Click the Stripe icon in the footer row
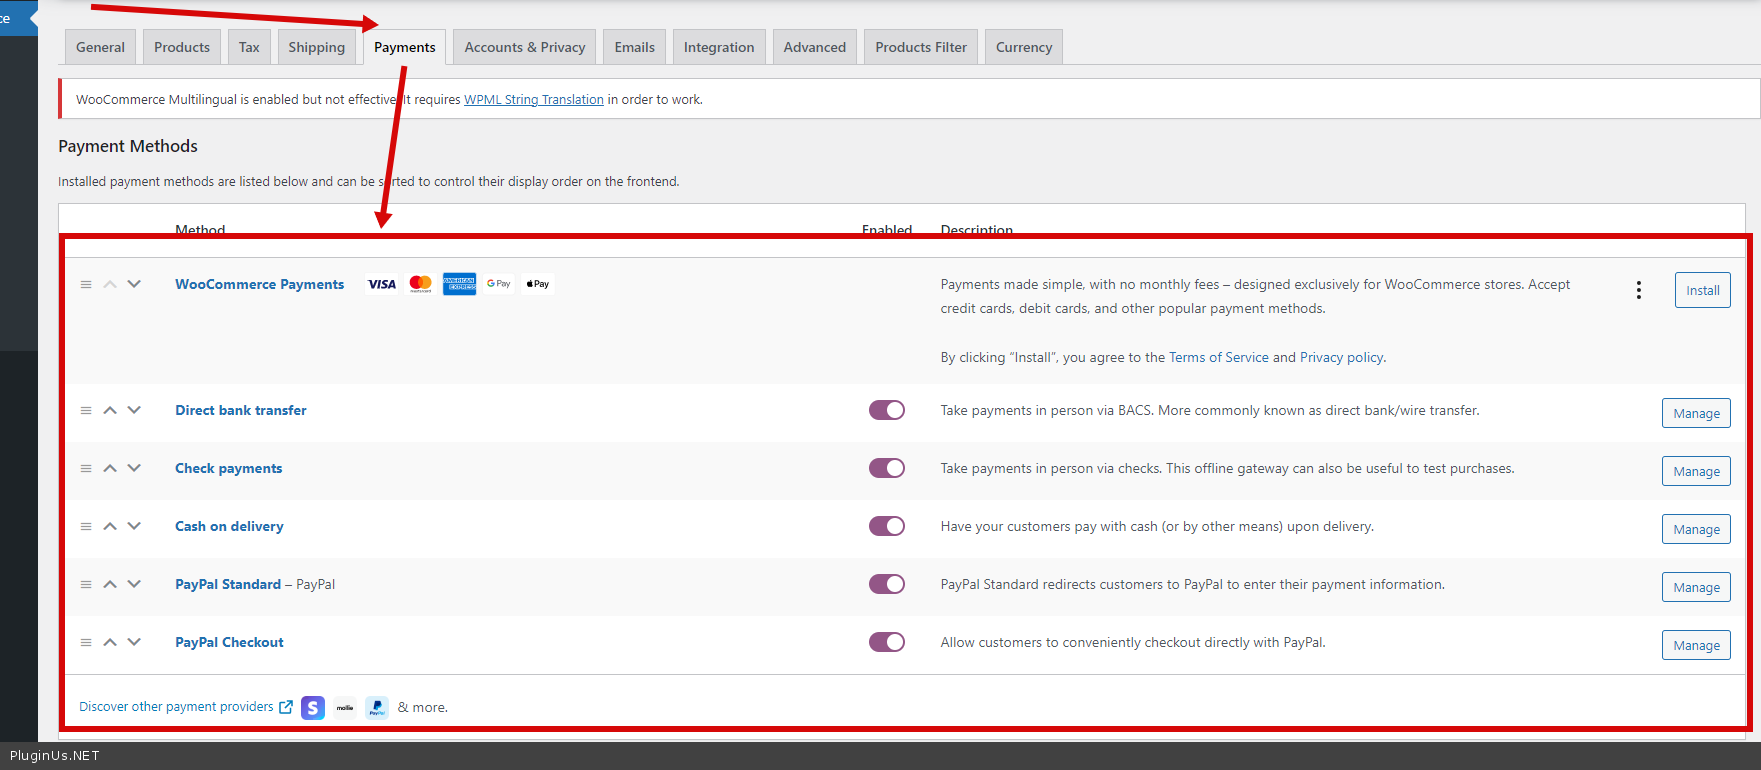 (313, 708)
